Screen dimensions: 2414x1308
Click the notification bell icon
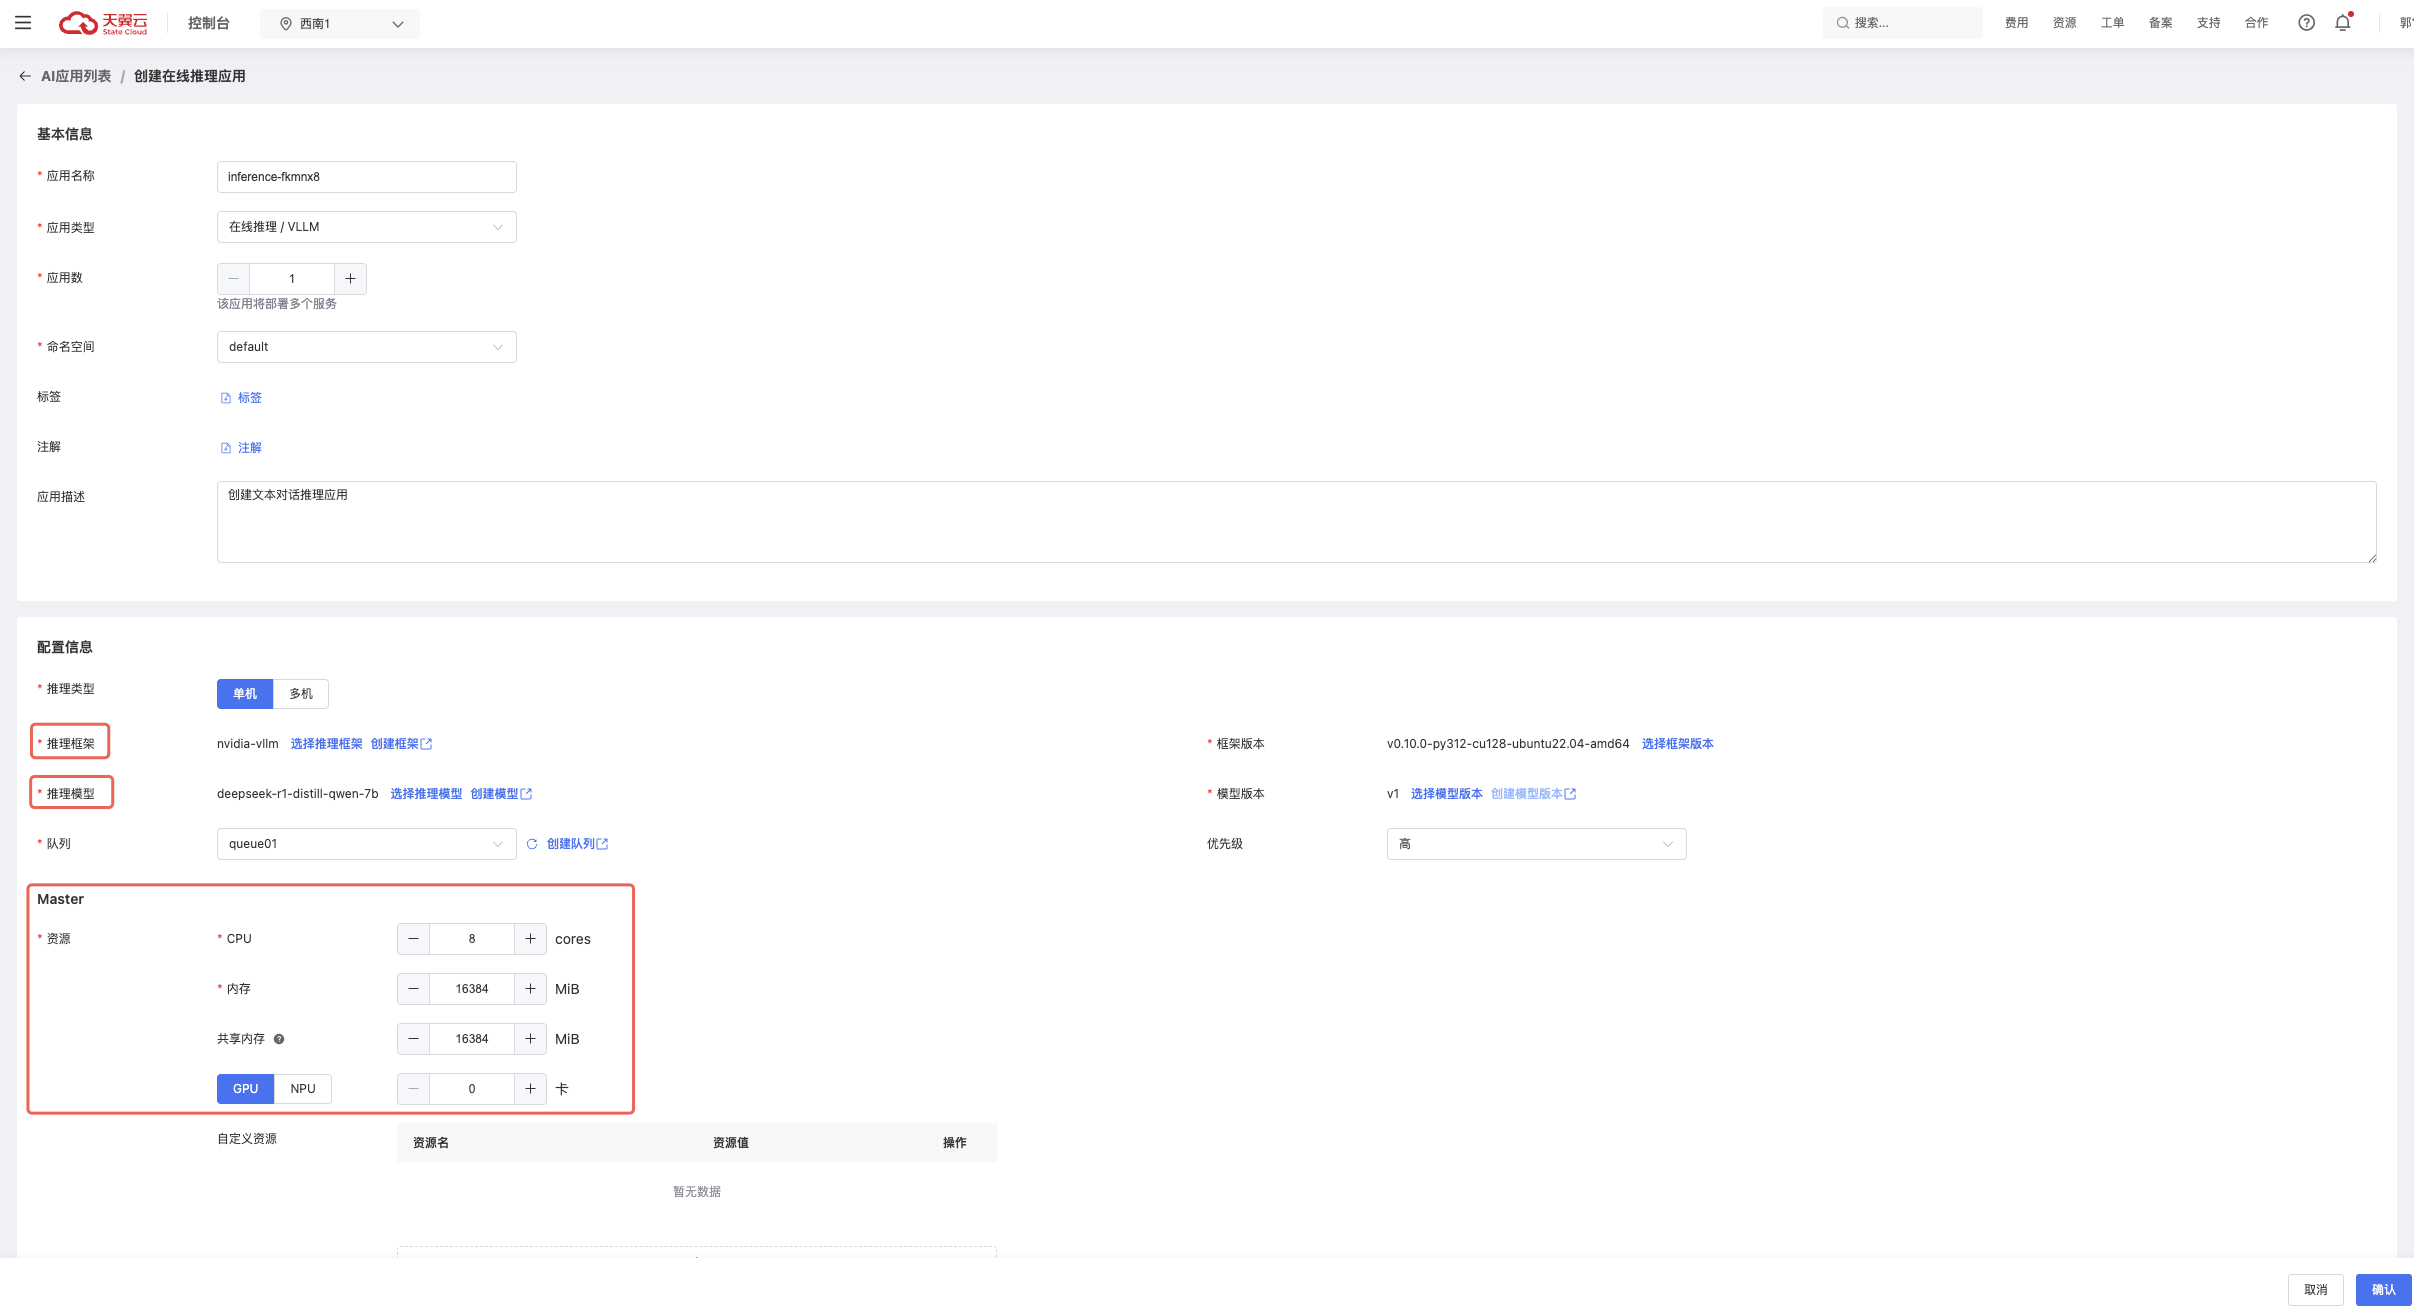(2342, 23)
